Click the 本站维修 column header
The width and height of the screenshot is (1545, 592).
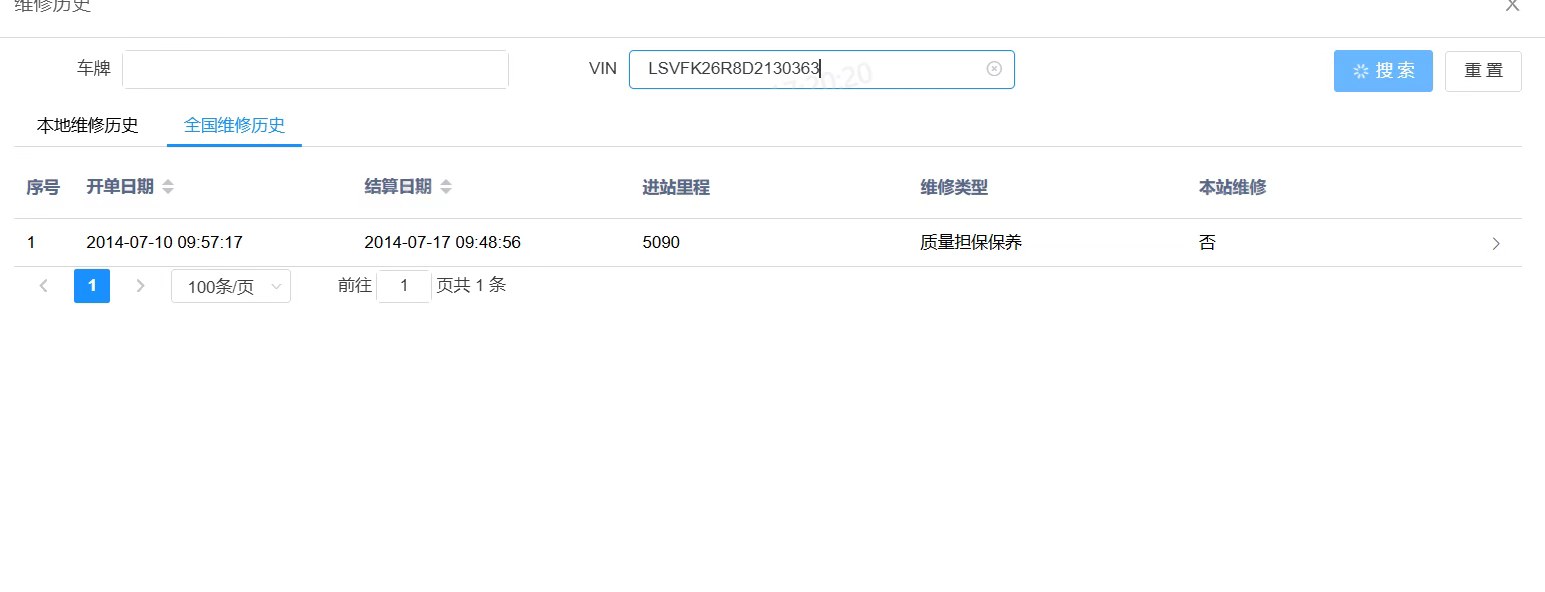[1232, 187]
